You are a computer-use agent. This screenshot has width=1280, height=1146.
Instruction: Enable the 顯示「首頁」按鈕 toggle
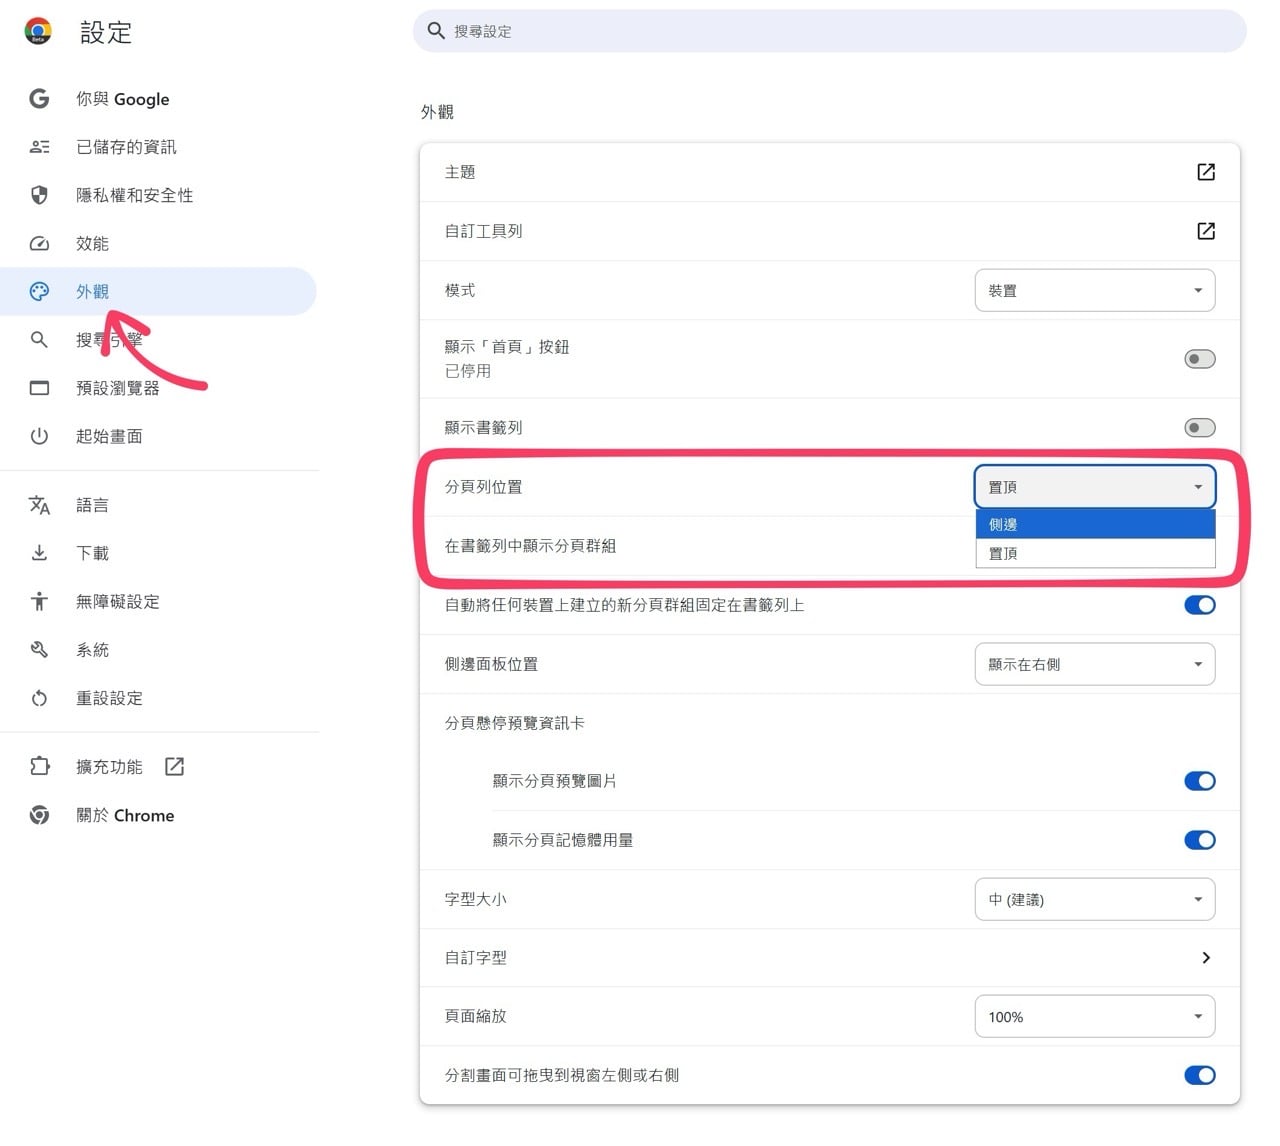coord(1199,358)
